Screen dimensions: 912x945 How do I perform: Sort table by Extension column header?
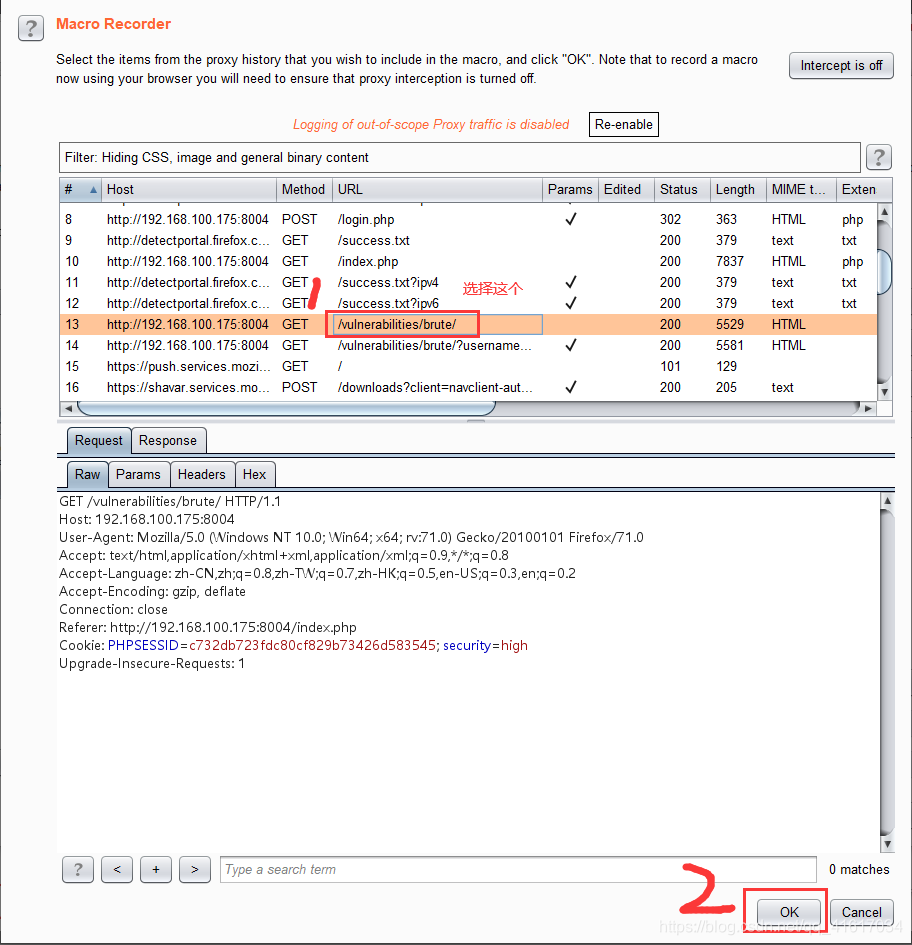coord(863,190)
